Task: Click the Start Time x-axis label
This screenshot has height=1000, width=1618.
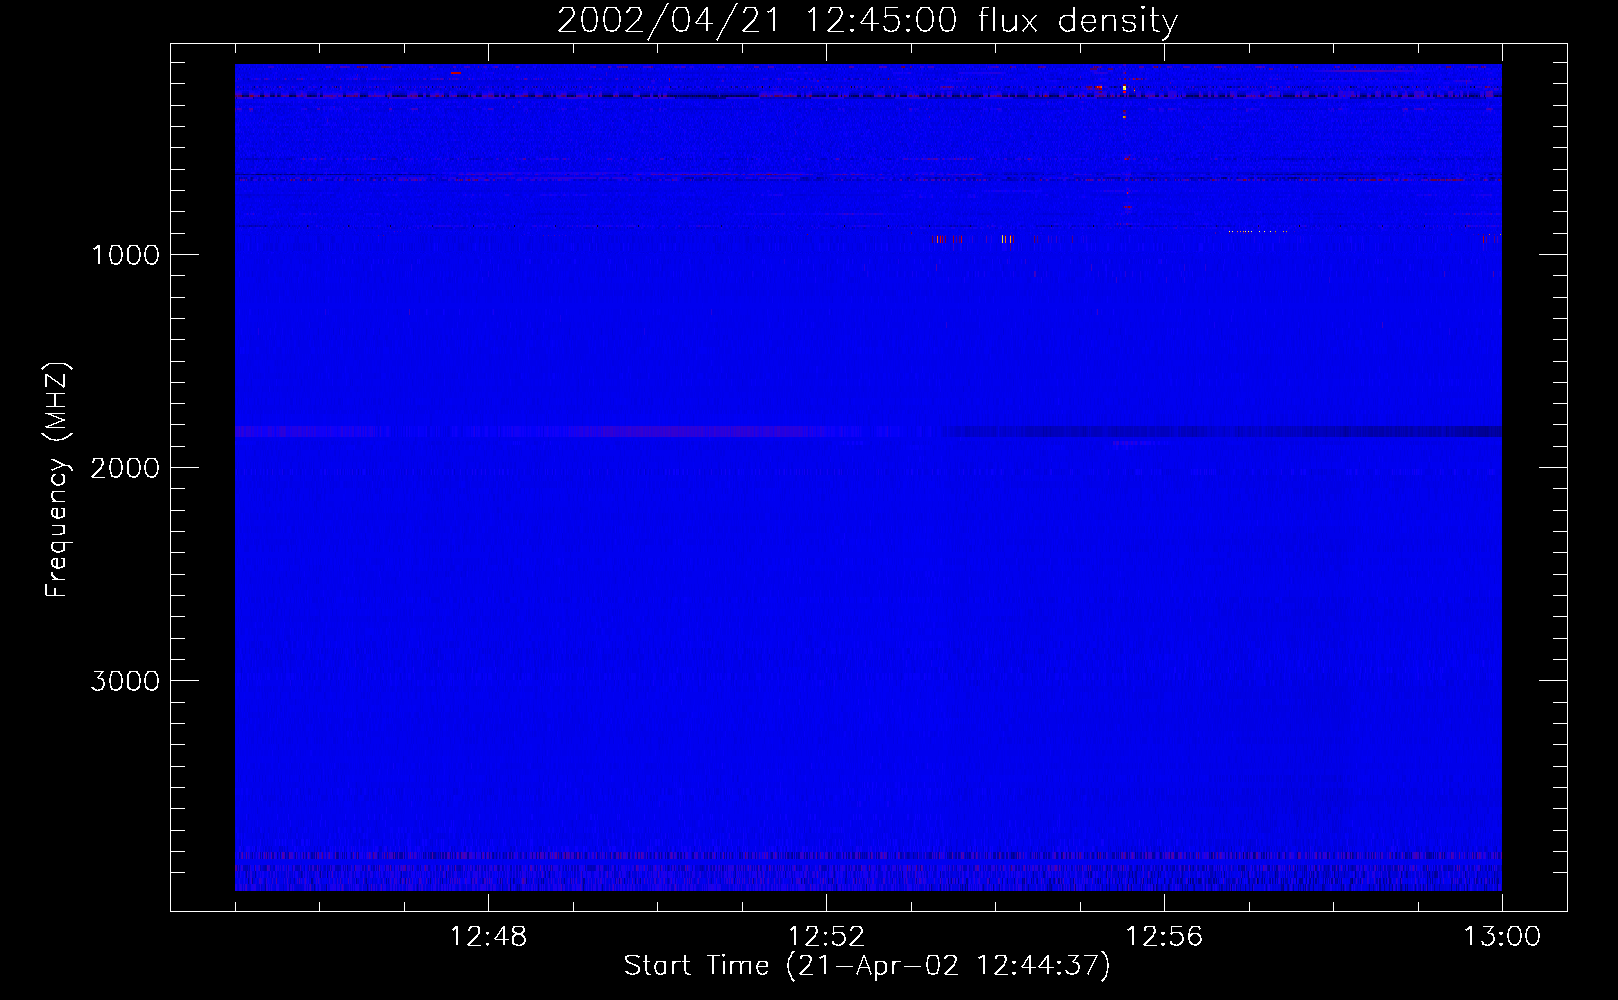Action: coord(866,966)
